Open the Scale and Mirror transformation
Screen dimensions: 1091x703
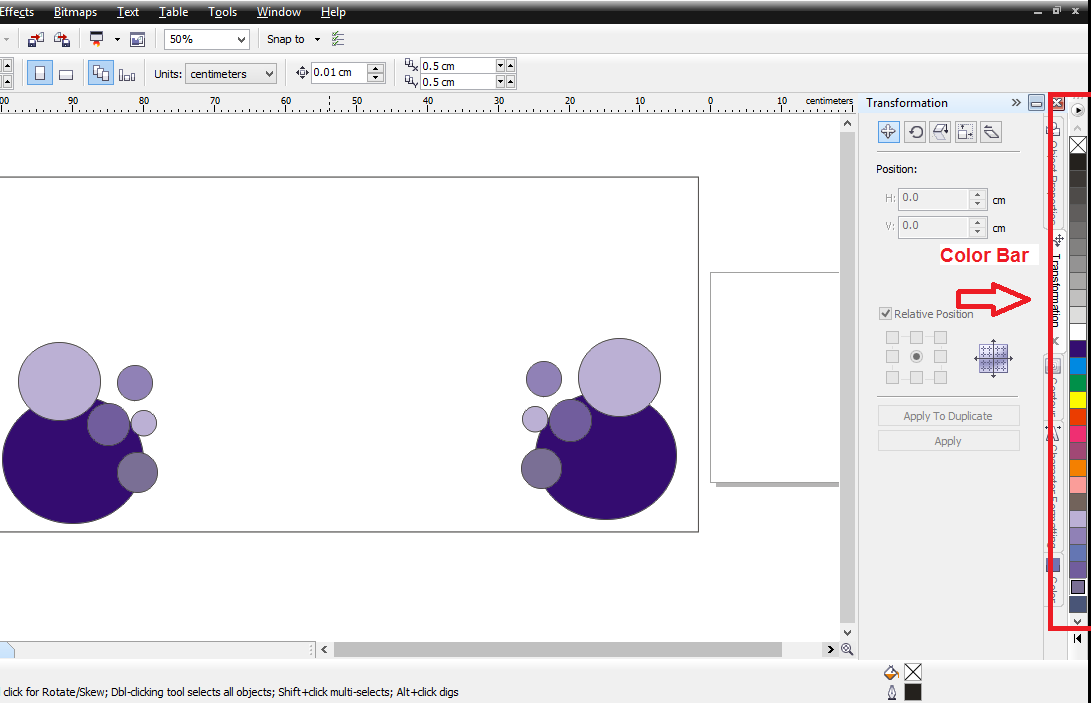pyautogui.click(x=940, y=132)
